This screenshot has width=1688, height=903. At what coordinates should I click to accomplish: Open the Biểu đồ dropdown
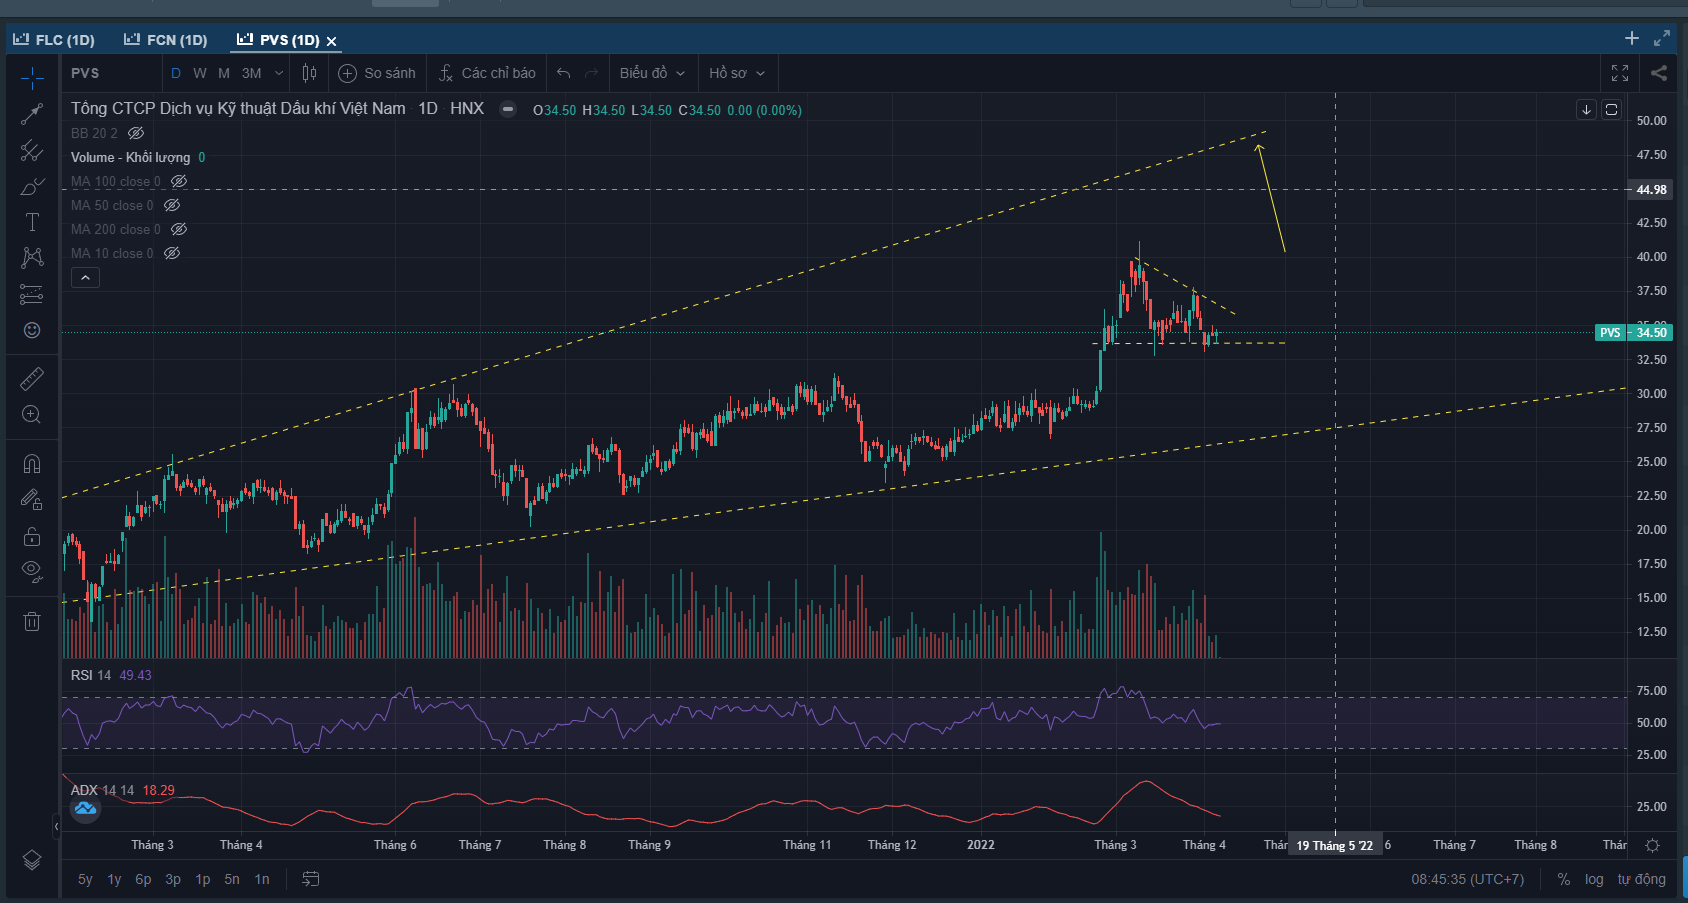[652, 73]
